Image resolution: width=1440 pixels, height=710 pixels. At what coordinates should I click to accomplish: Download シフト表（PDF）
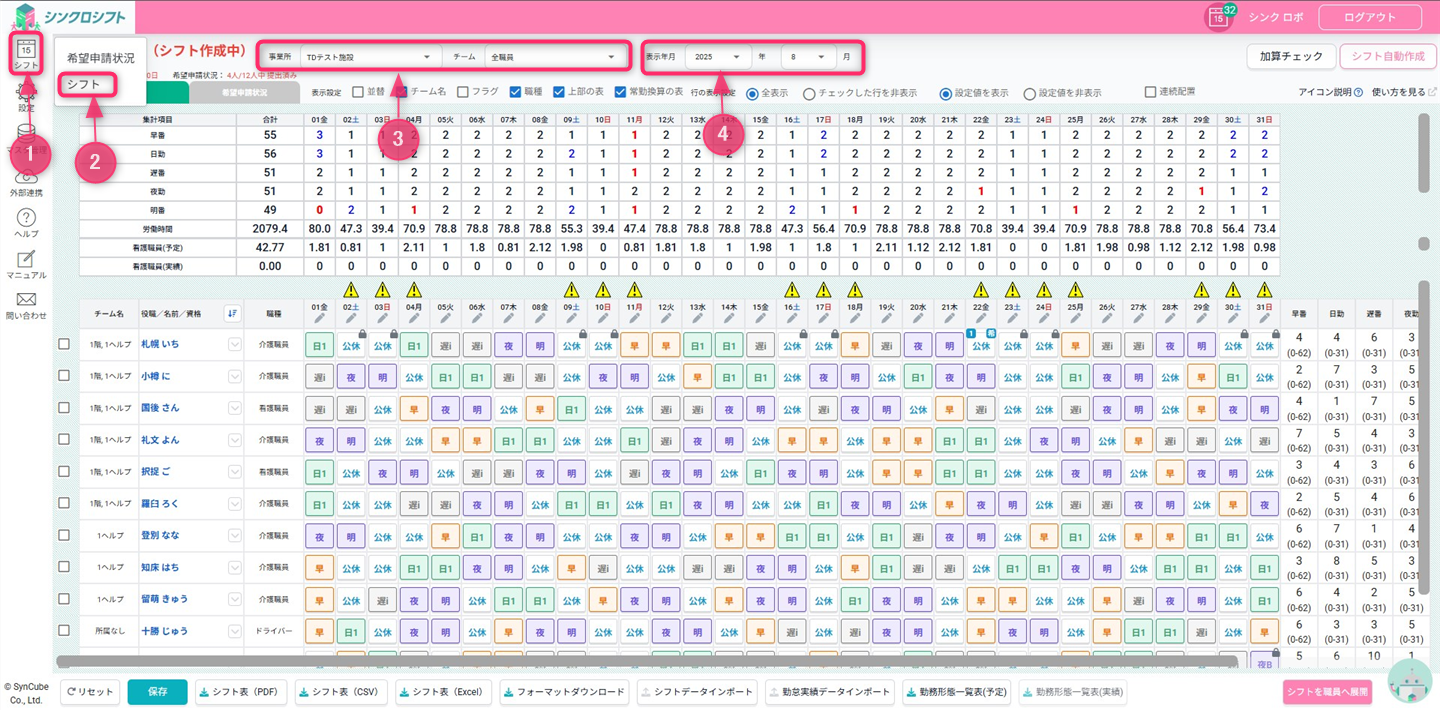[x=238, y=691]
